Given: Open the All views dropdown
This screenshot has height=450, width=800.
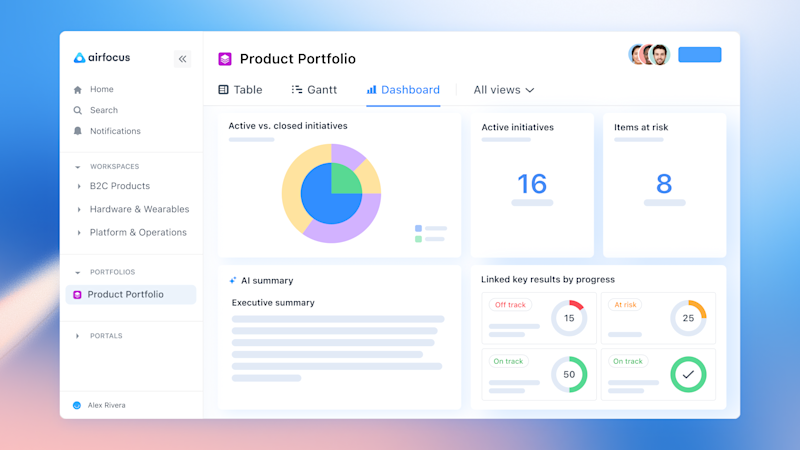Looking at the screenshot, I should click(x=504, y=90).
